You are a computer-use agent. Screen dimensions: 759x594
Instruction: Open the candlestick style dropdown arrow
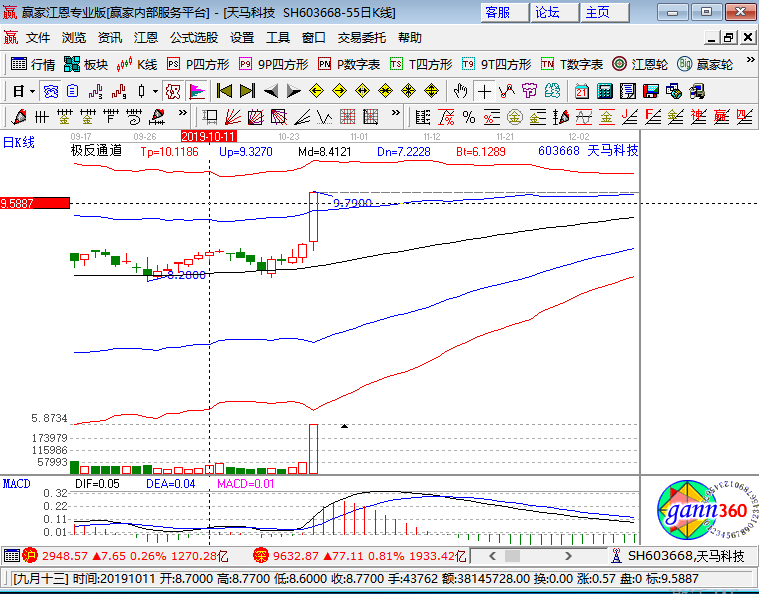155,91
